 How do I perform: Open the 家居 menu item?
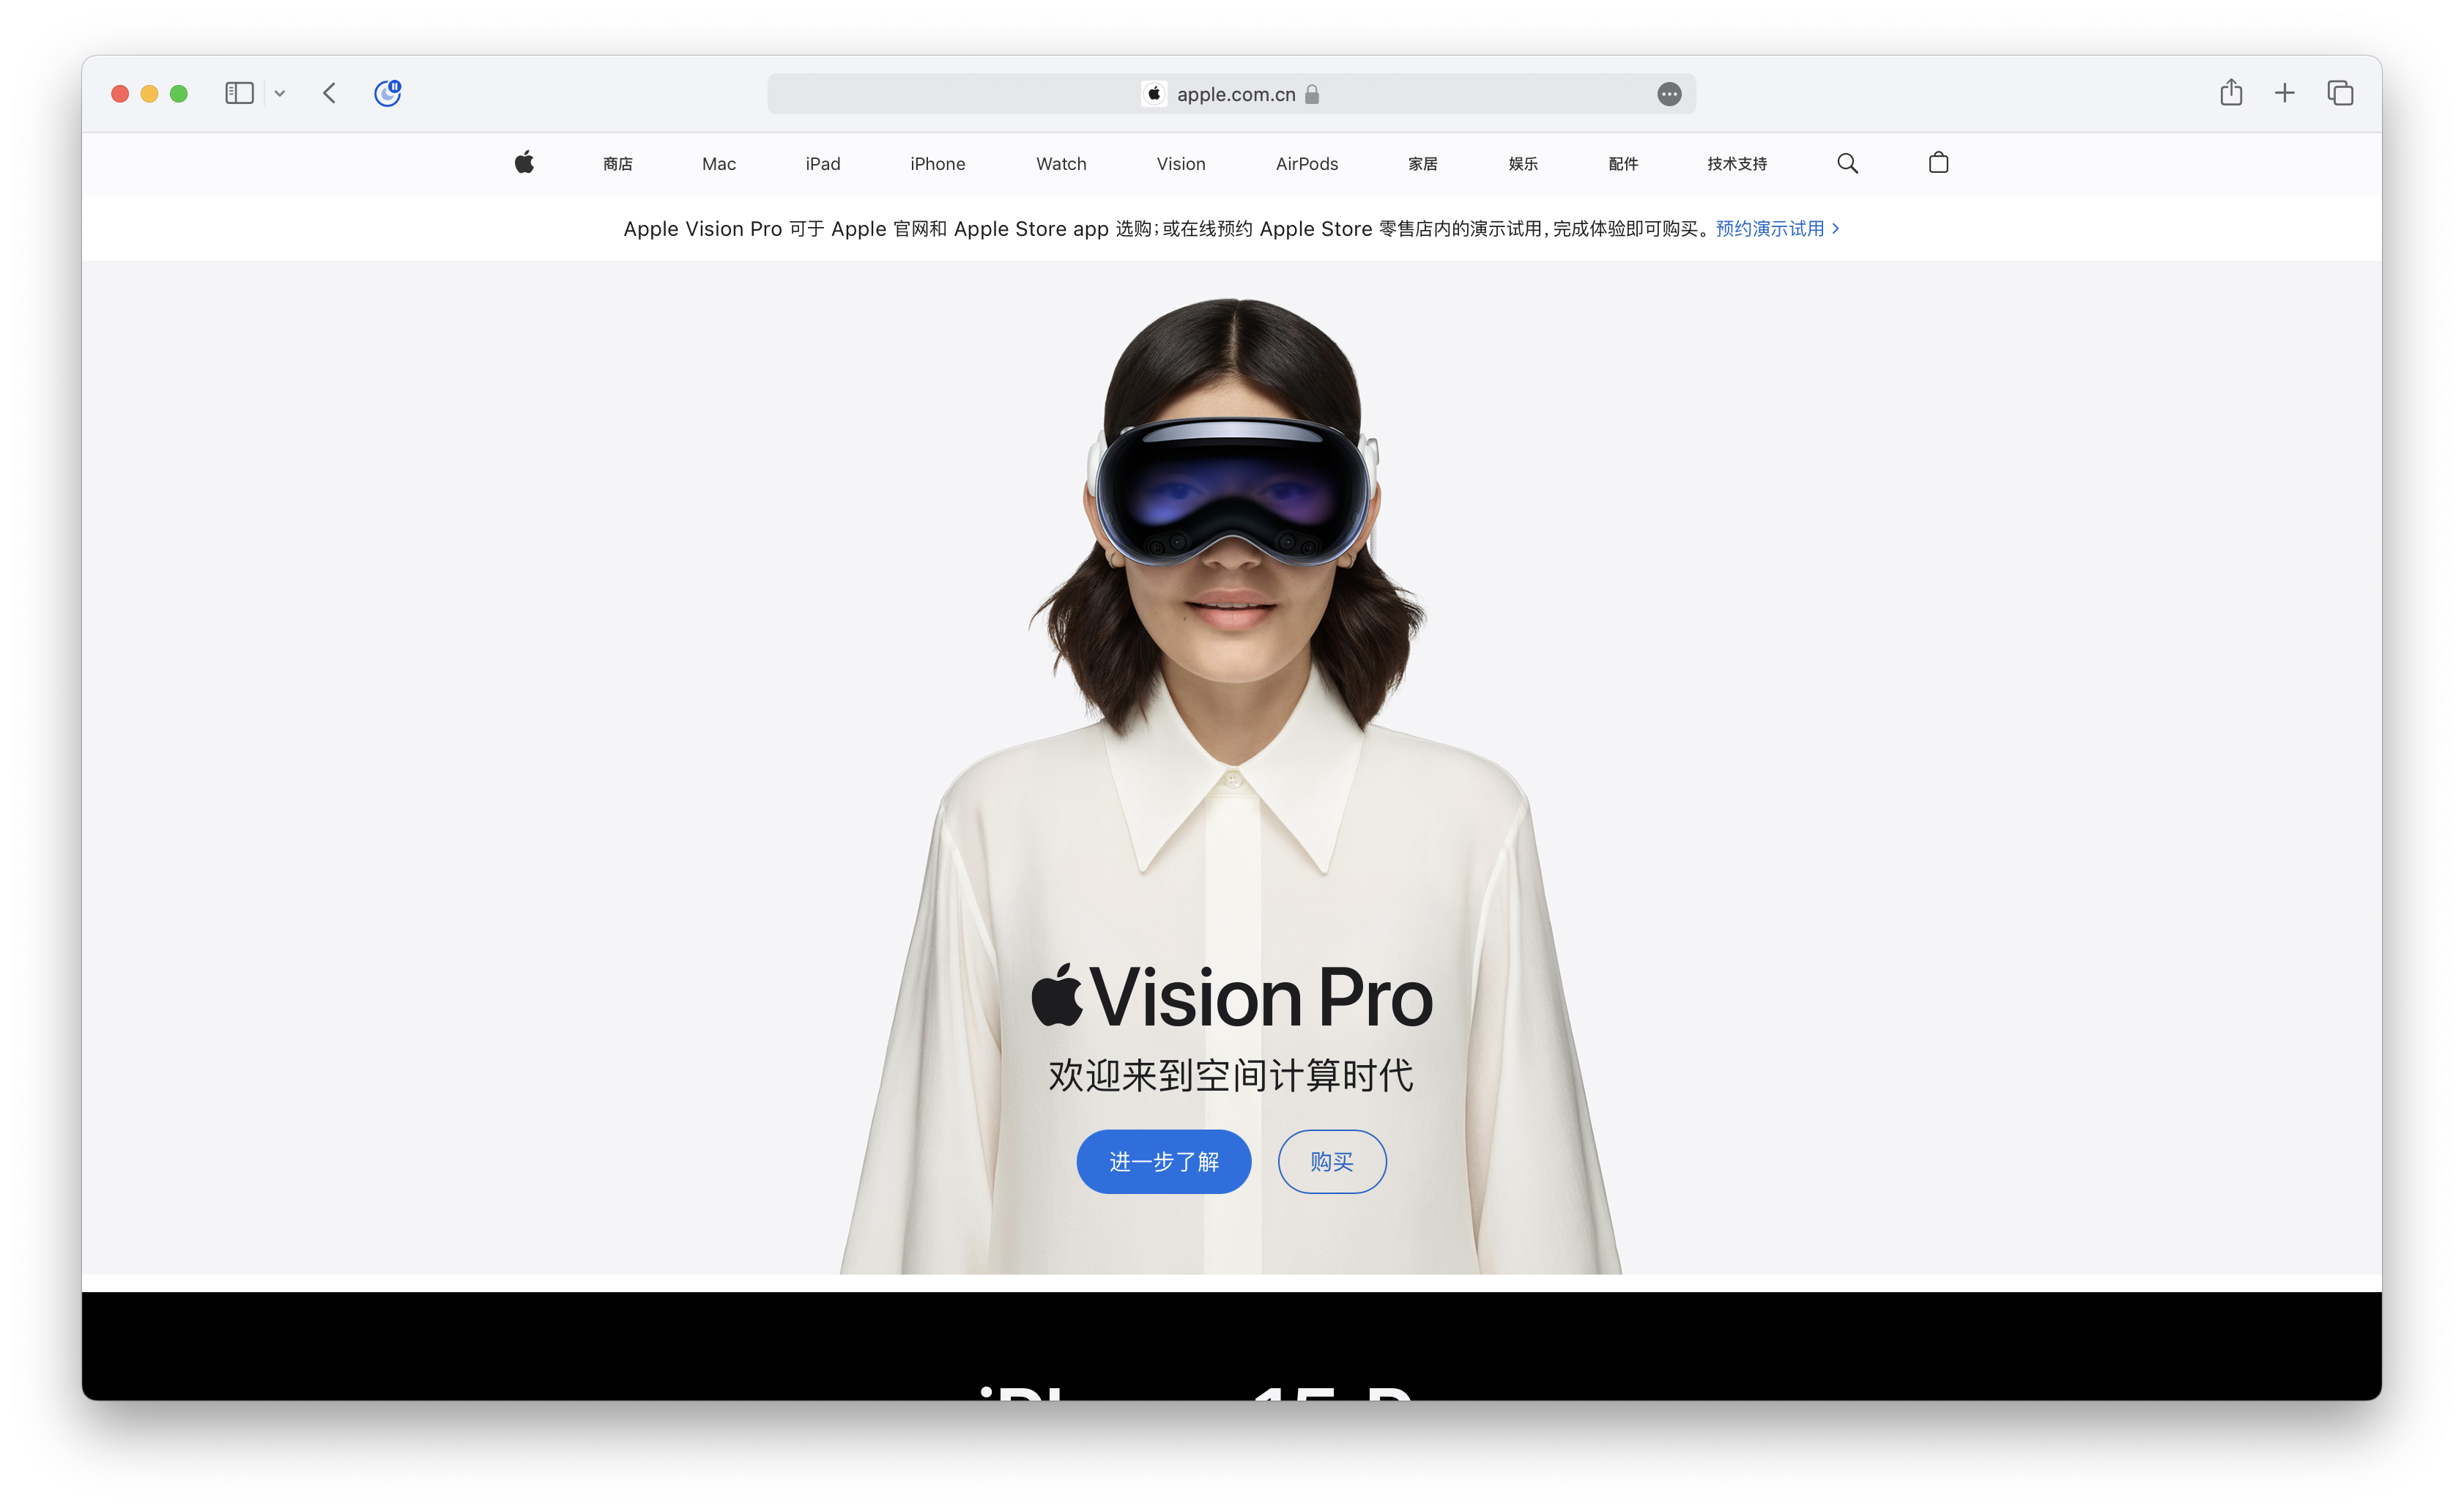coord(1423,164)
